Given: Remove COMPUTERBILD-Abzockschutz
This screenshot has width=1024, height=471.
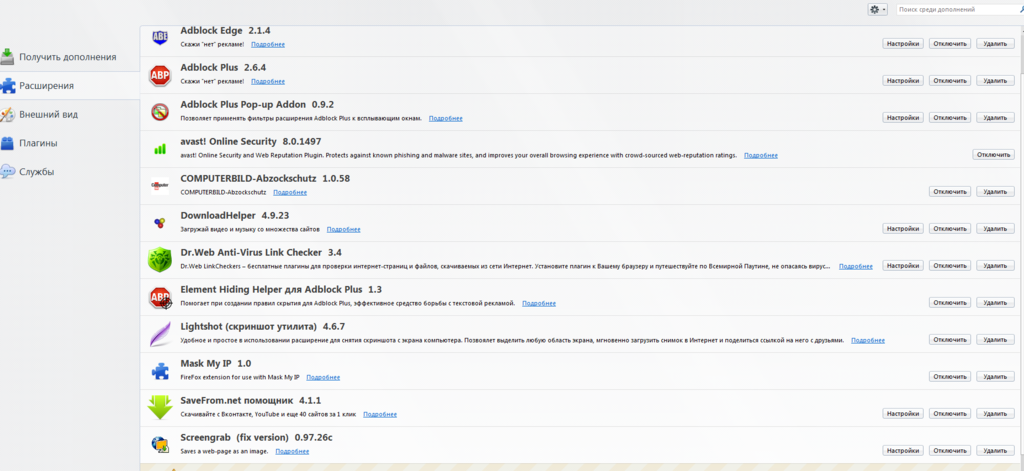Looking at the screenshot, I should [x=995, y=192].
